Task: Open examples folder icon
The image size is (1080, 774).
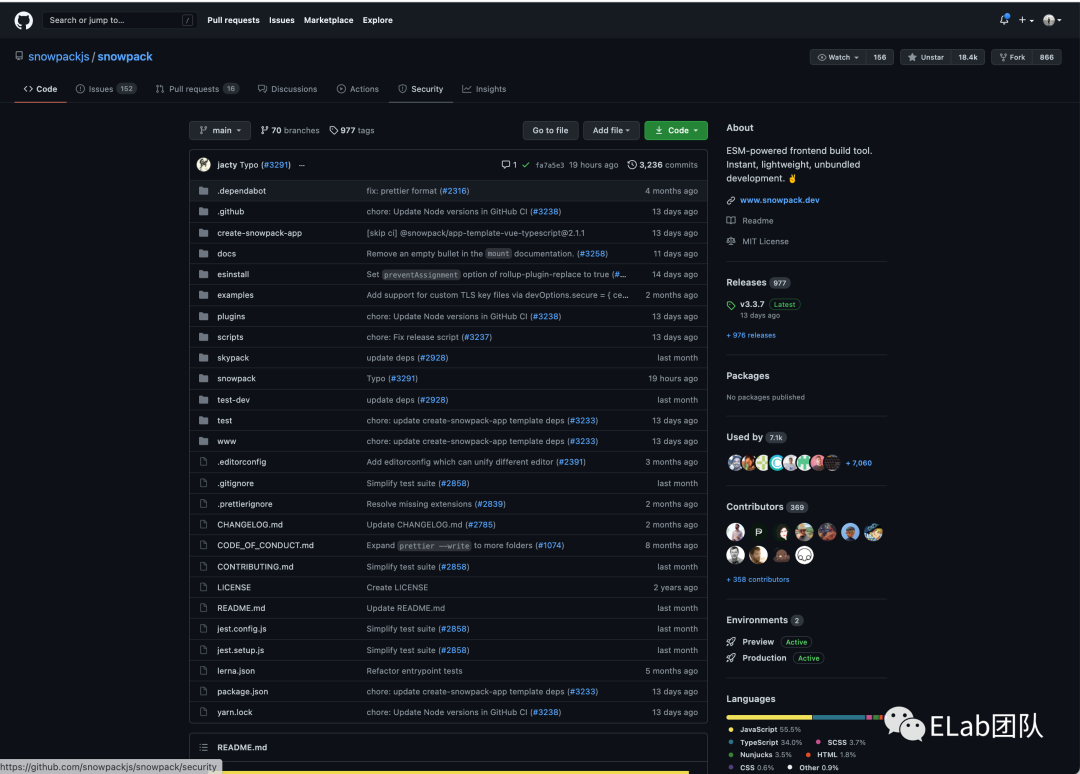Action: [203, 295]
